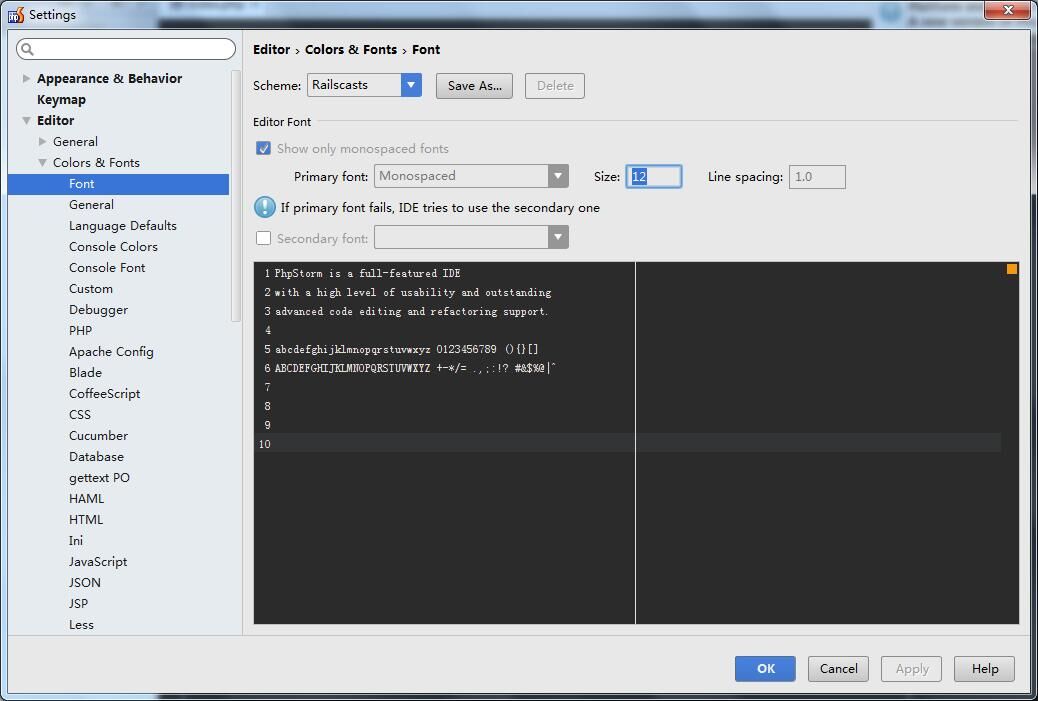Select Ini color settings
This screenshot has width=1038, height=701.
(75, 541)
